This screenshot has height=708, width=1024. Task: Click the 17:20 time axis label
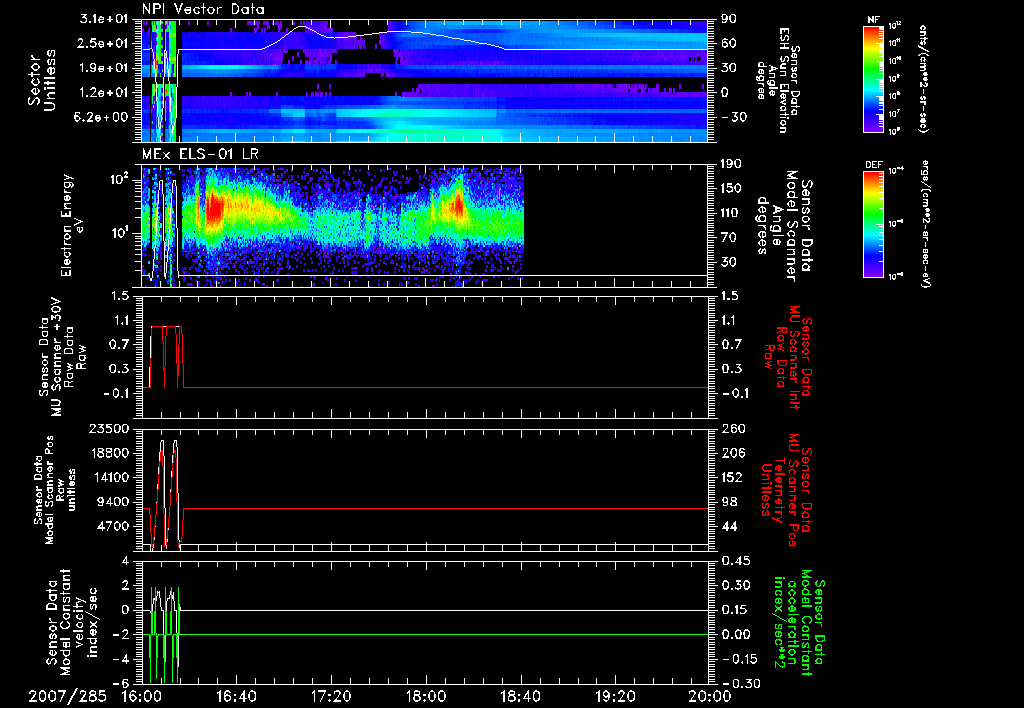coord(330,696)
